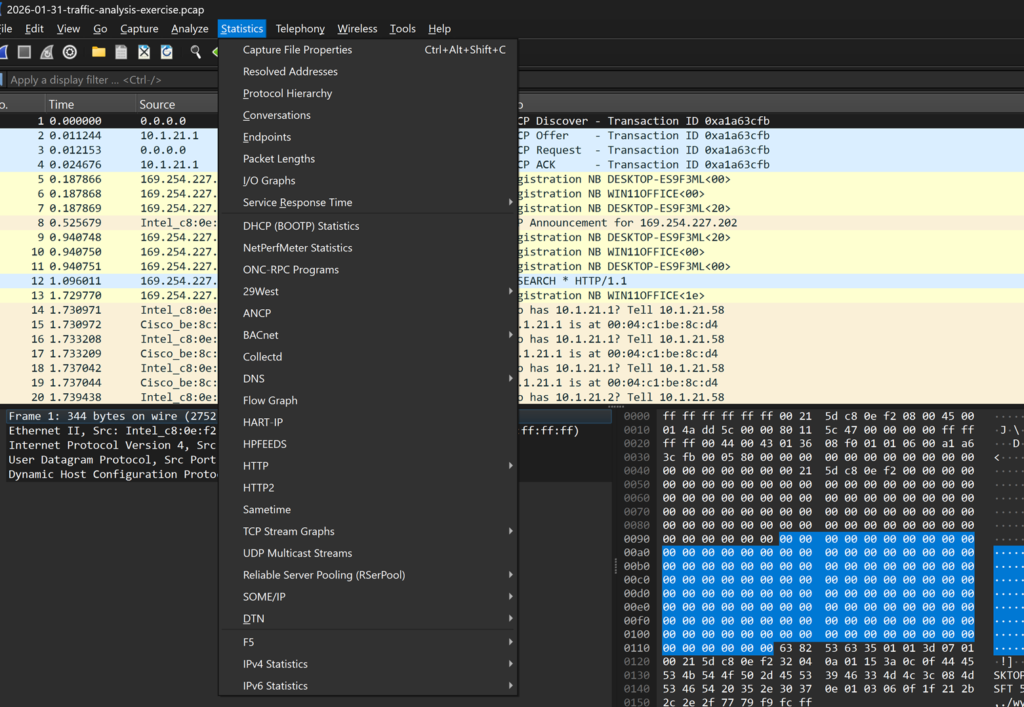Open Capture File Properties menu item
The width and height of the screenshot is (1024, 707).
[x=297, y=50]
